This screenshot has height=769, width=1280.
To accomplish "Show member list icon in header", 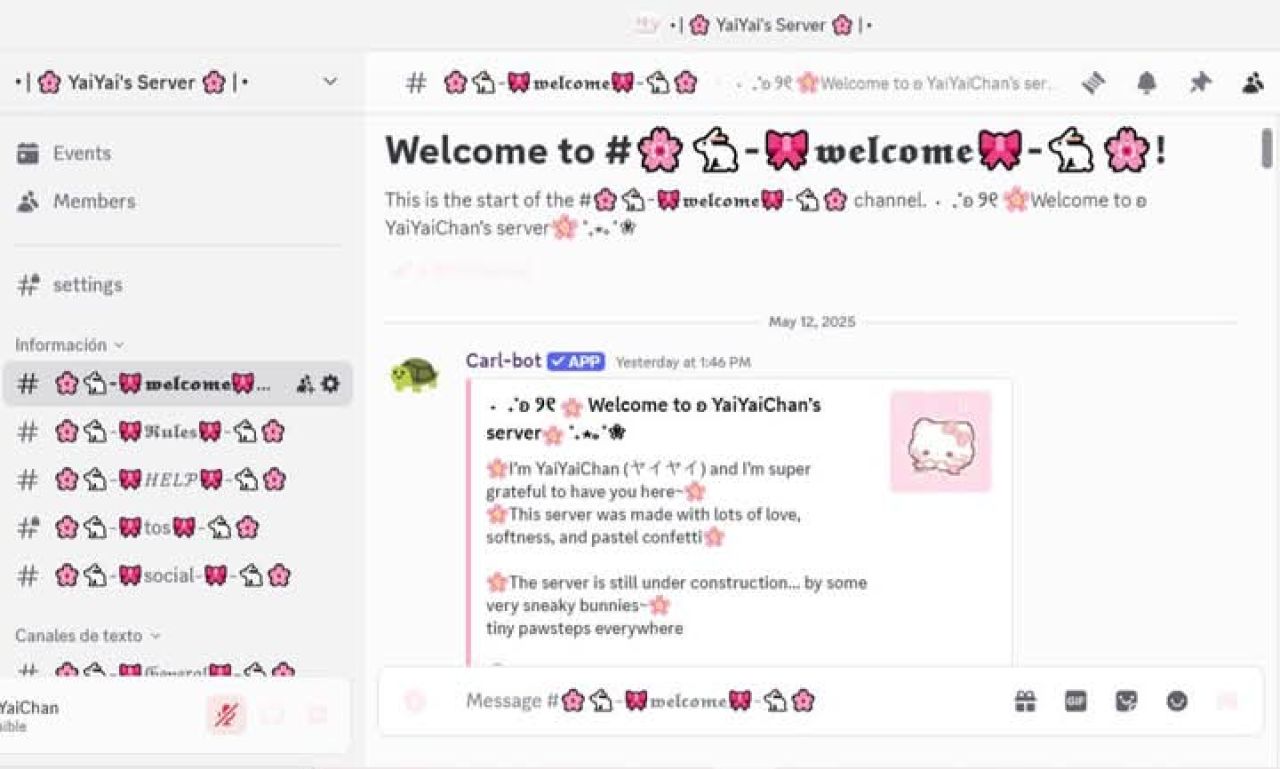I will coord(1252,84).
